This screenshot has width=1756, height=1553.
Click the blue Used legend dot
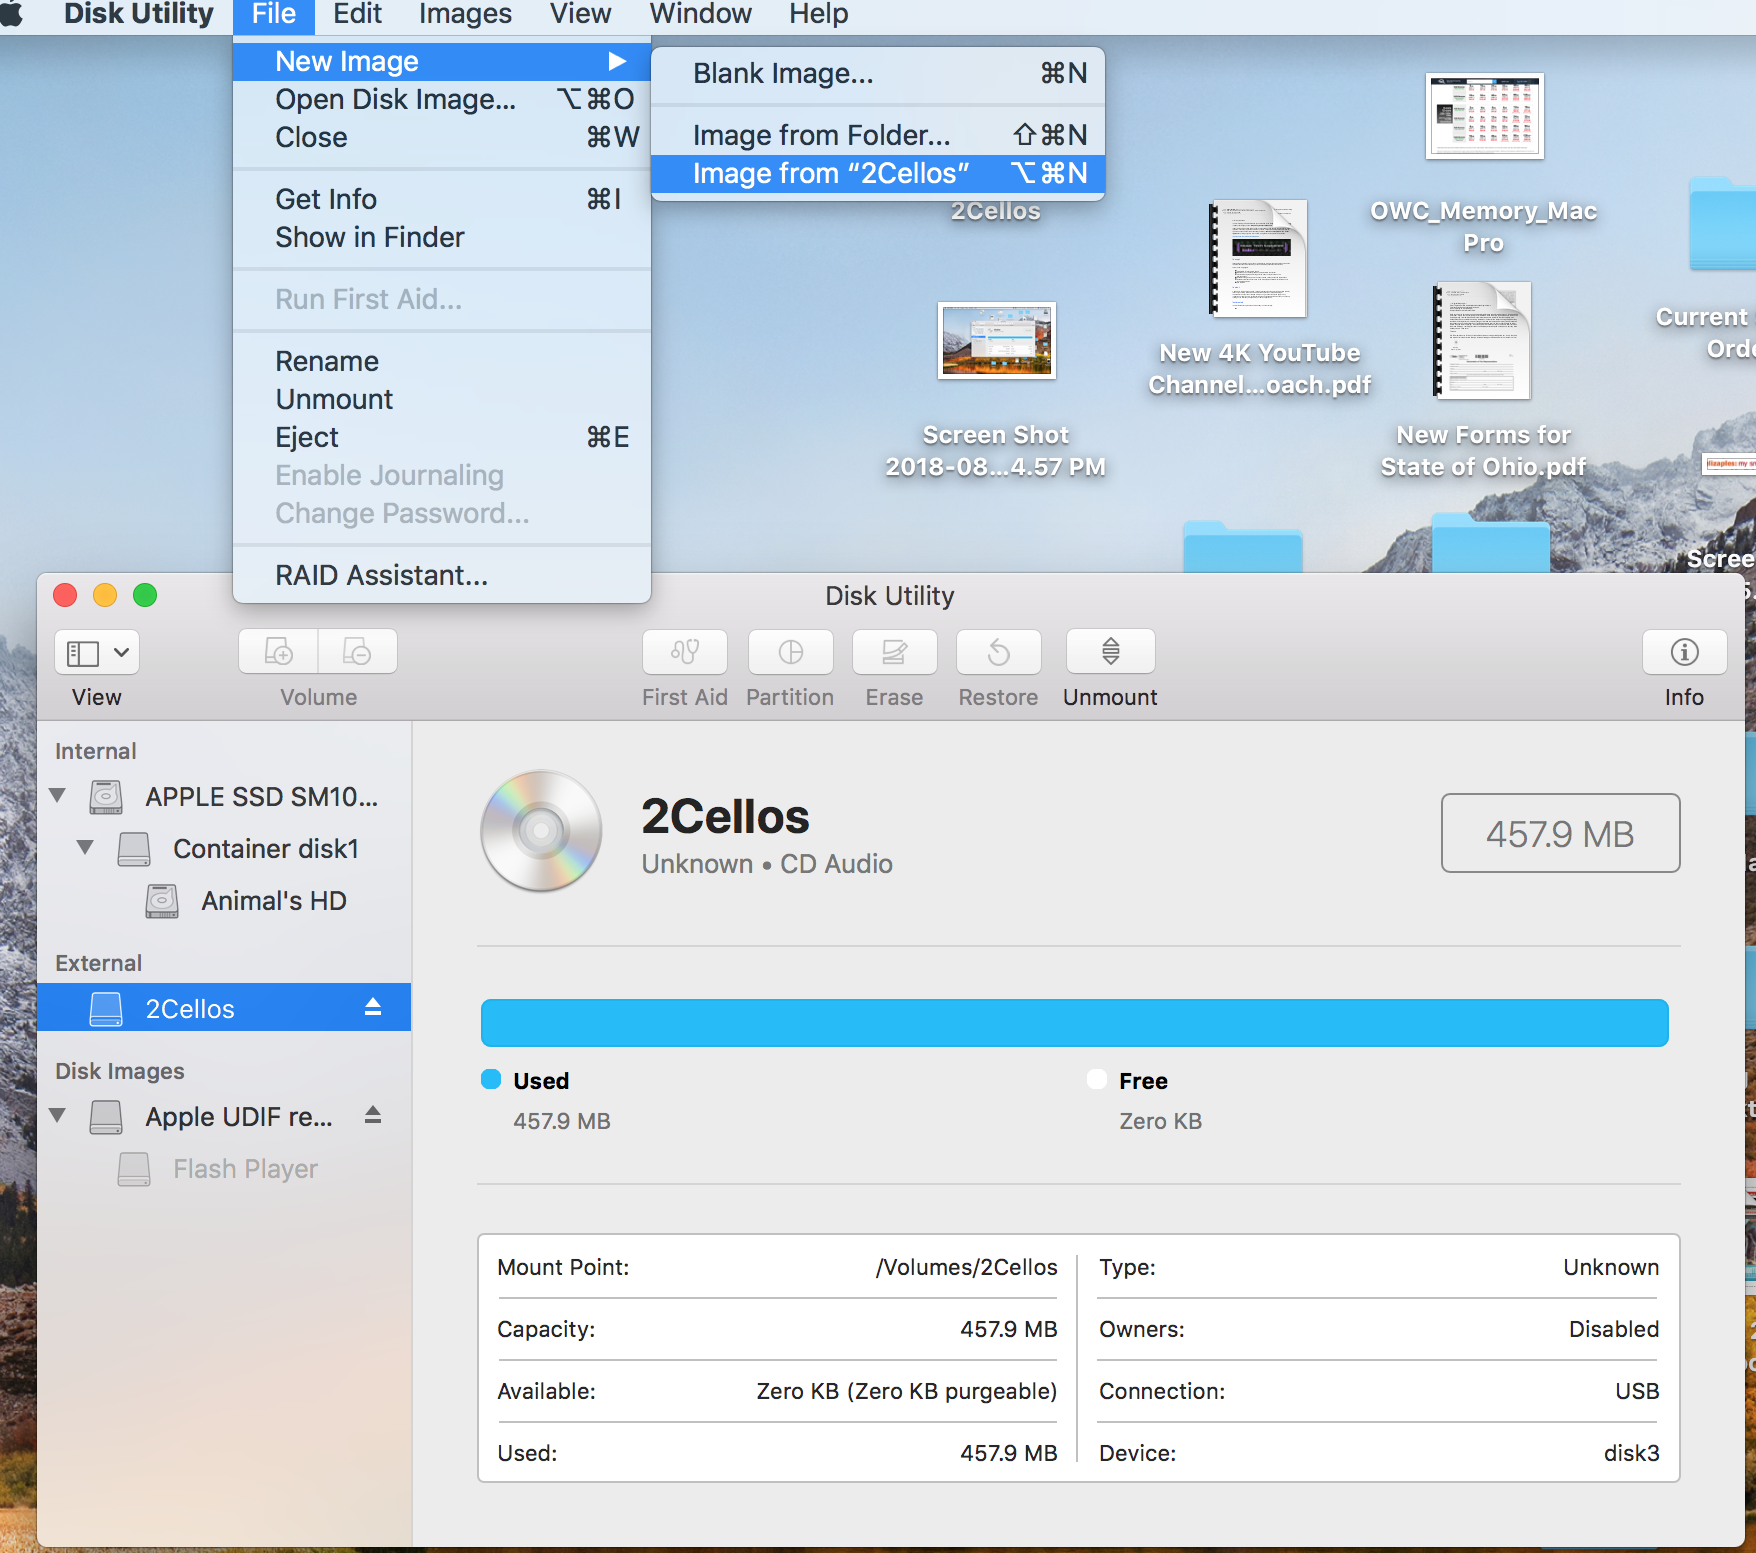[x=491, y=1079]
